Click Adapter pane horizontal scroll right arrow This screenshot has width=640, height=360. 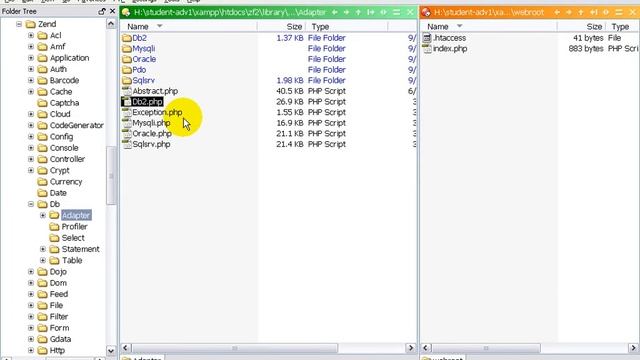(x=411, y=348)
